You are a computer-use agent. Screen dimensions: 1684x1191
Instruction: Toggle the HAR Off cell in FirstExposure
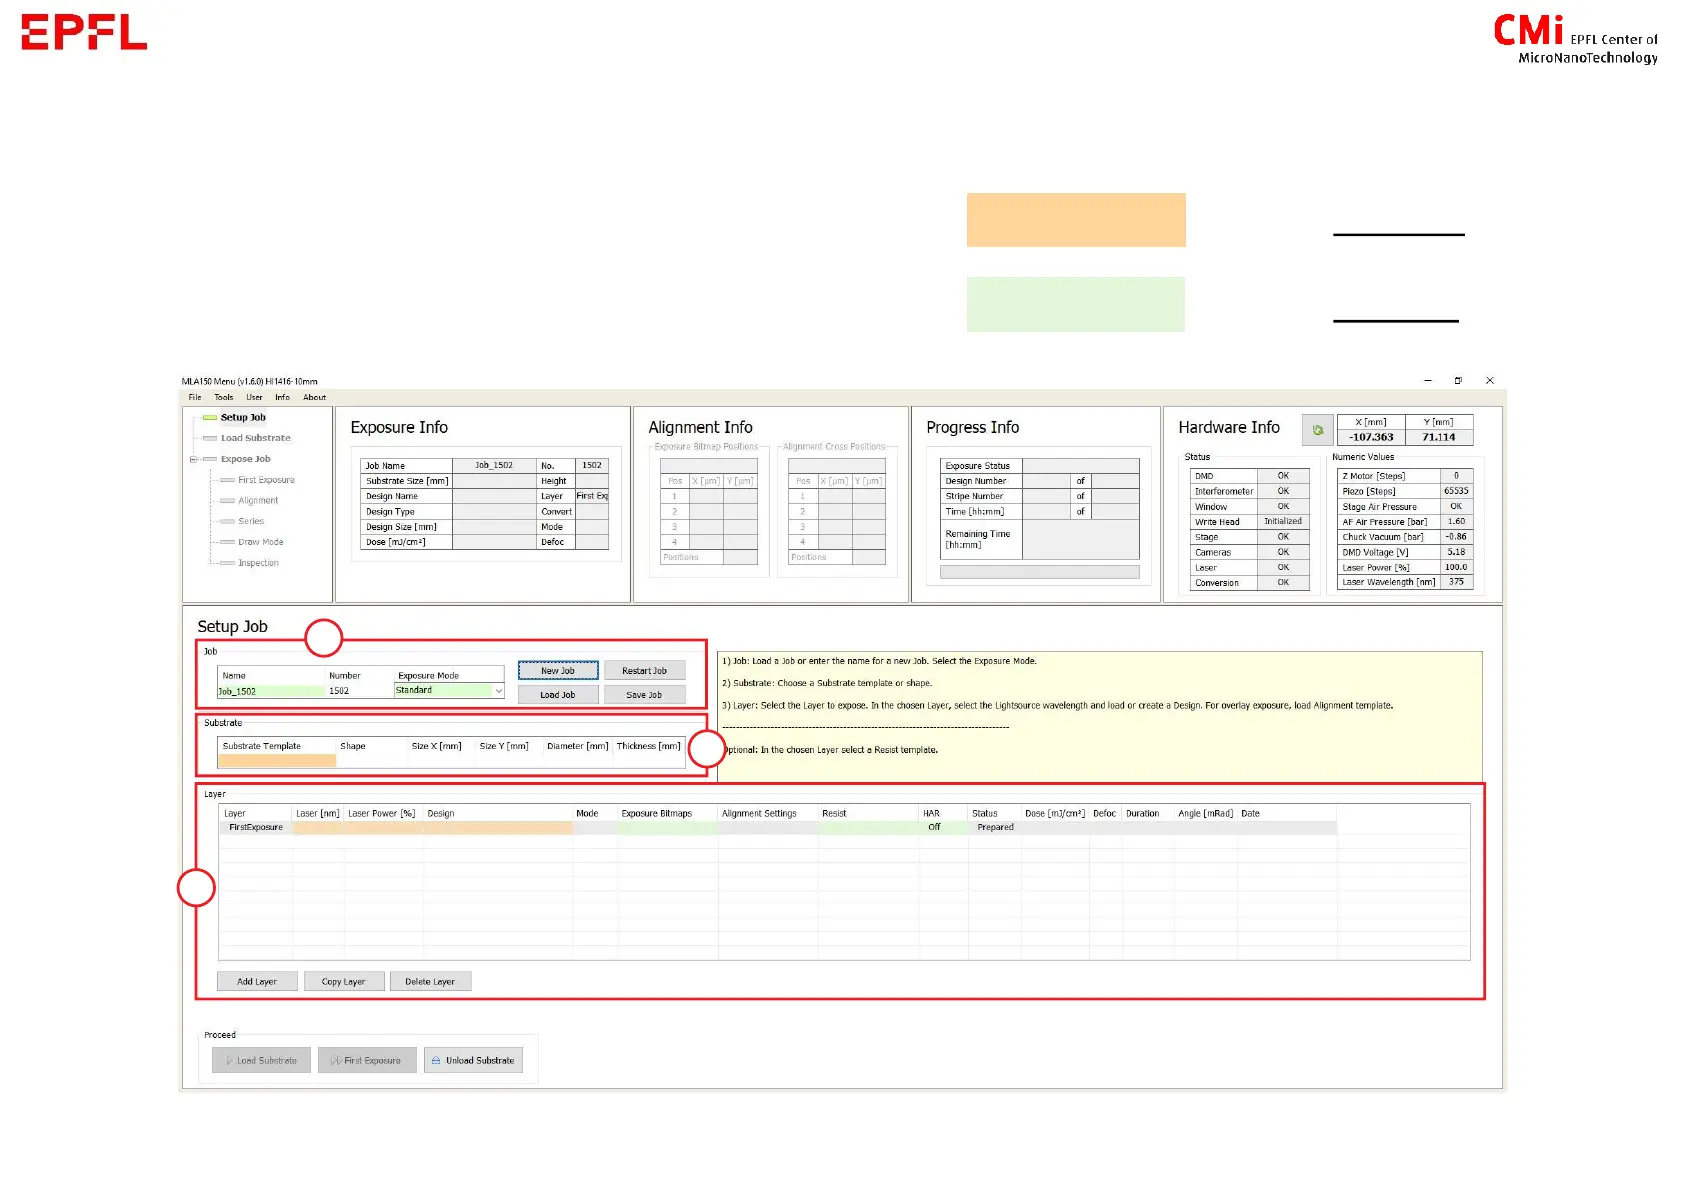934,827
